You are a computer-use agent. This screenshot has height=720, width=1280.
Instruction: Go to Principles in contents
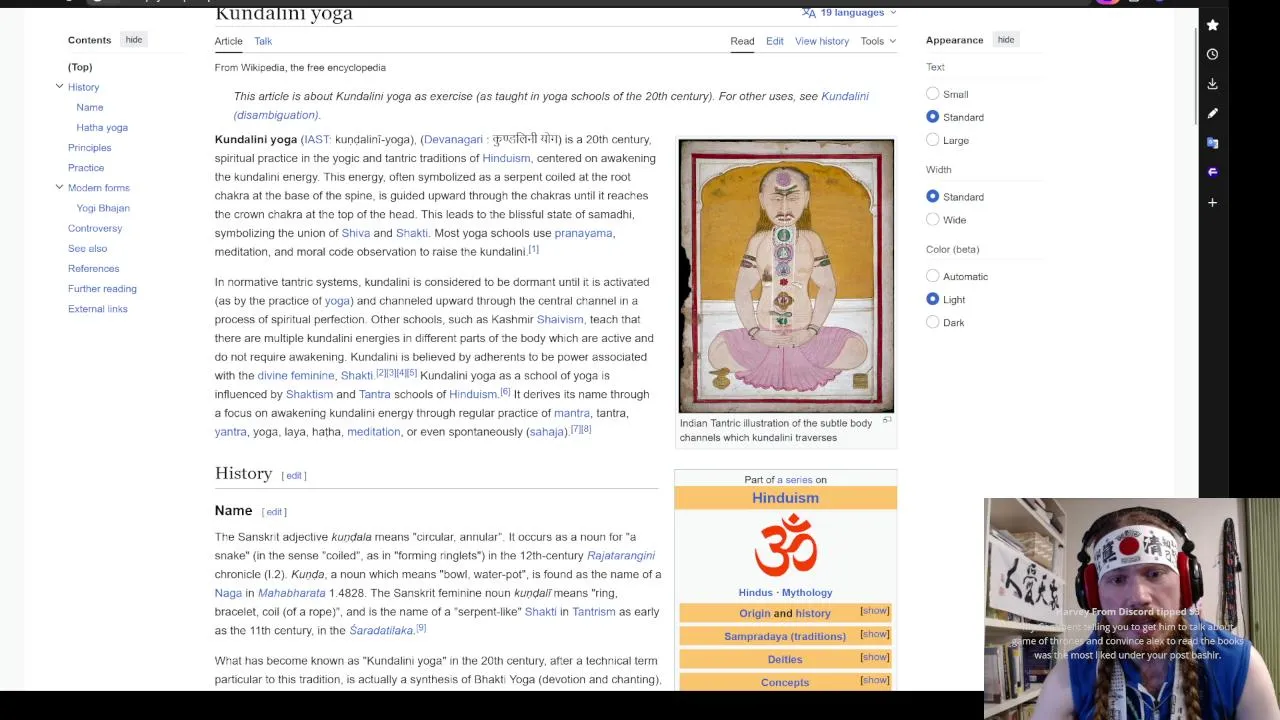pos(90,147)
